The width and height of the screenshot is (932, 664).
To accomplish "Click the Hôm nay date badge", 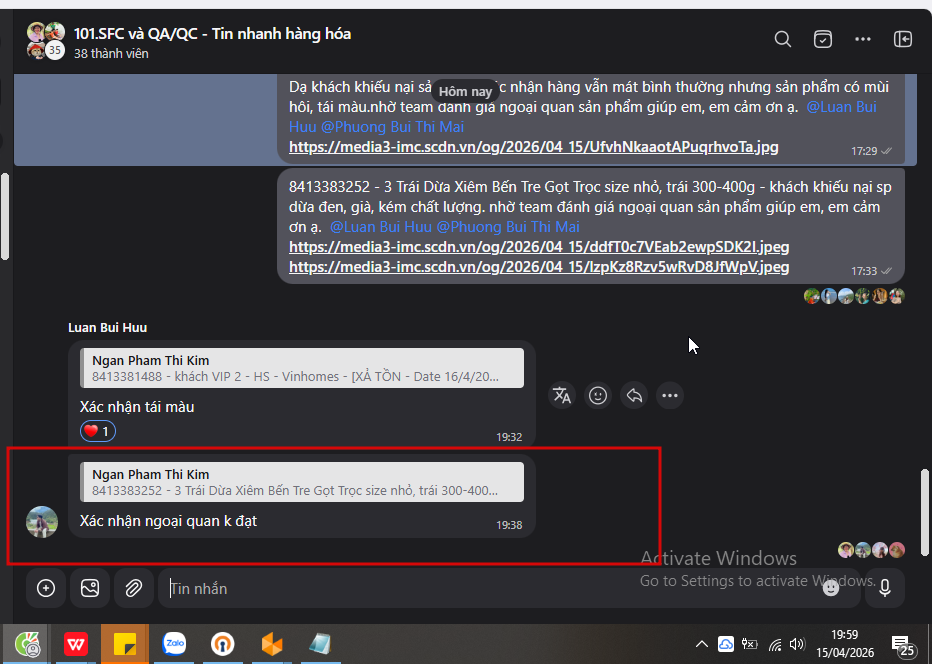I will click(x=465, y=92).
